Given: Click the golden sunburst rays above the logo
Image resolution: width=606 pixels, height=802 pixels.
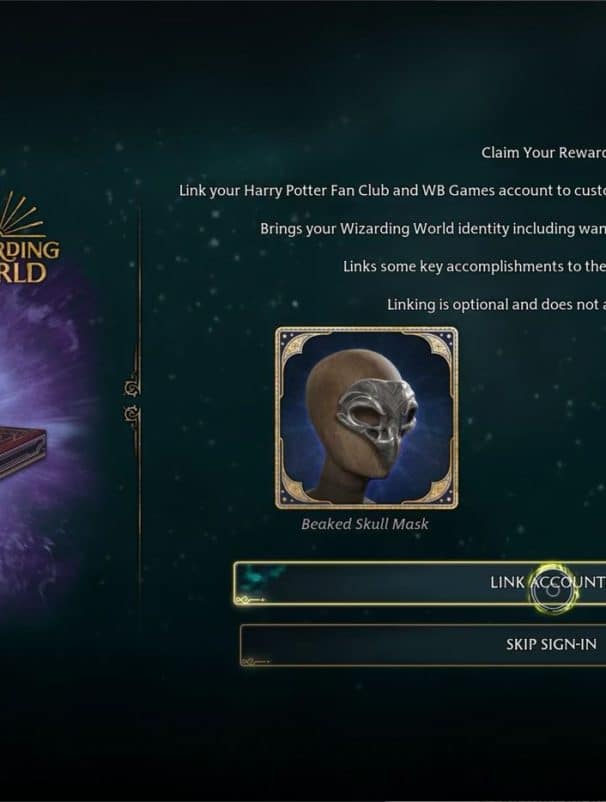Looking at the screenshot, I should pyautogui.click(x=20, y=215).
